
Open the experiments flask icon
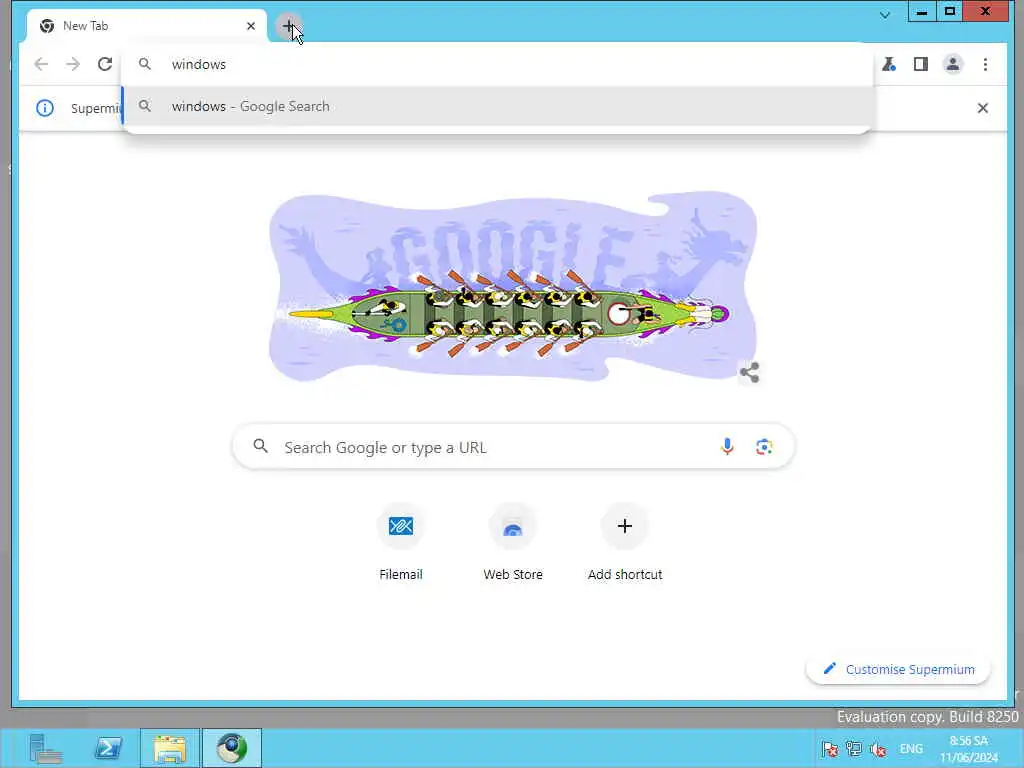tap(889, 64)
